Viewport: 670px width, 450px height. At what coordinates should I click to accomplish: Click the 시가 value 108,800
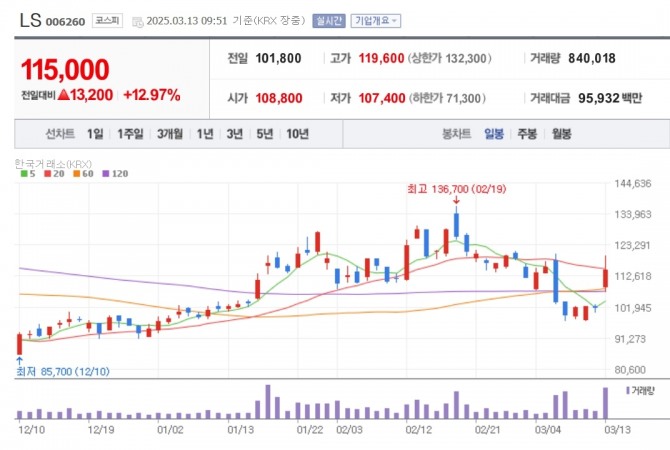click(279, 98)
